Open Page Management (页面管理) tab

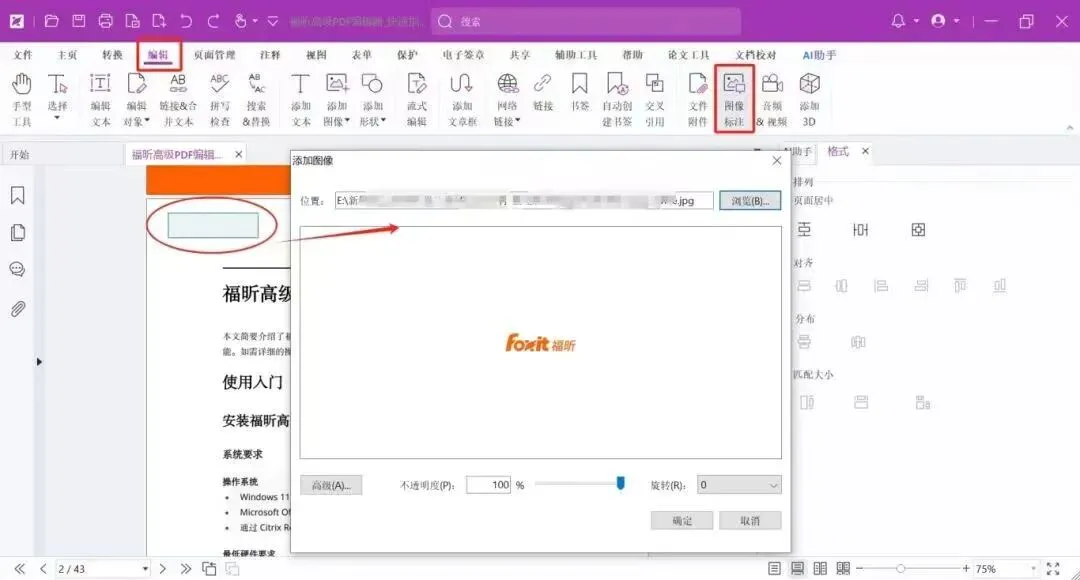click(215, 54)
